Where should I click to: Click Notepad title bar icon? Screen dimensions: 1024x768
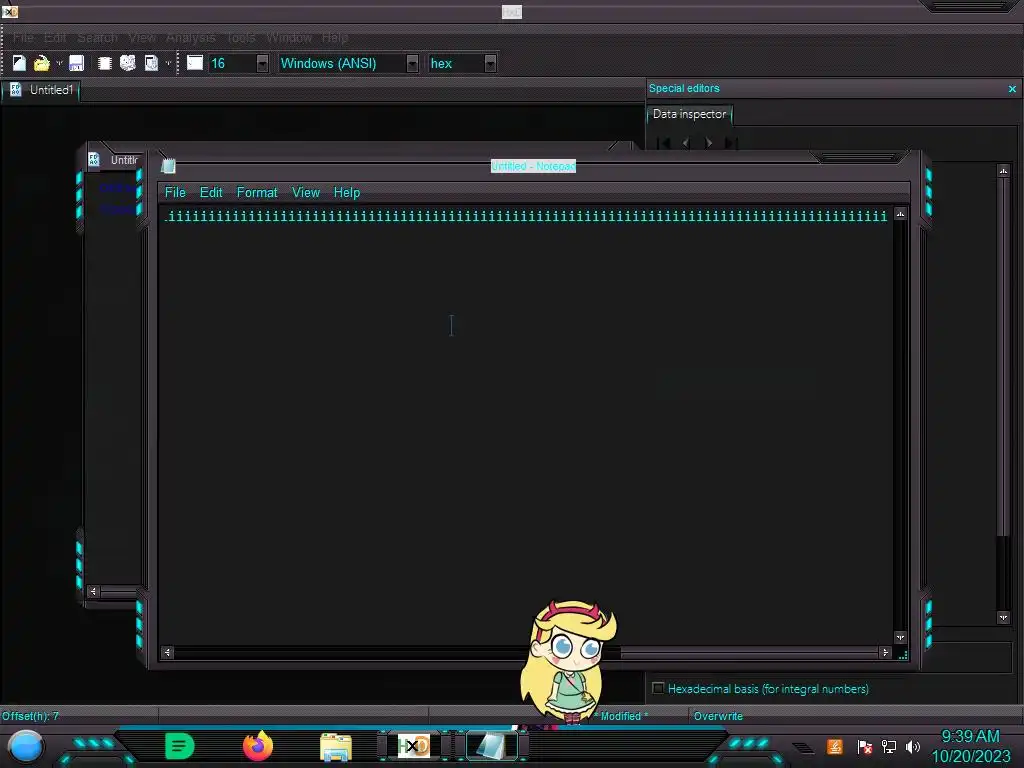click(168, 166)
